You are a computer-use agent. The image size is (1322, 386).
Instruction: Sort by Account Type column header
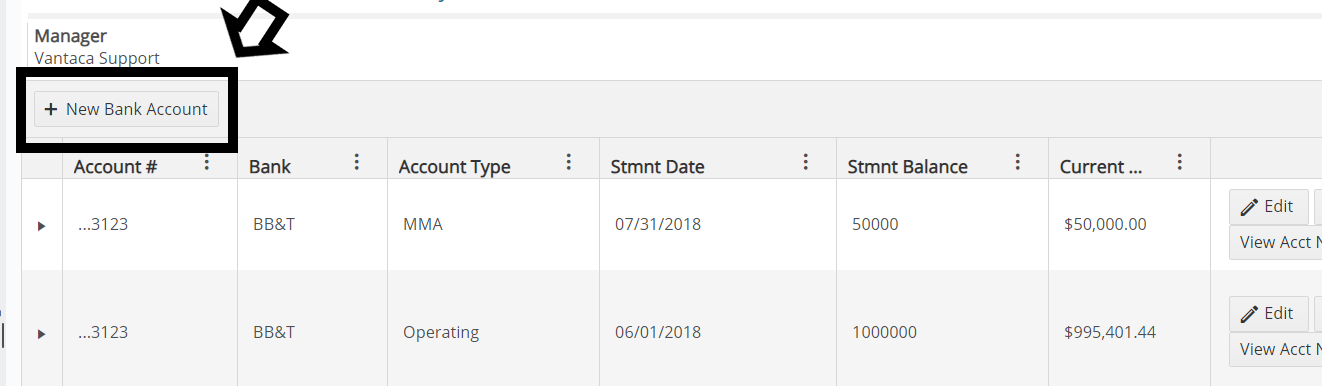pos(454,167)
